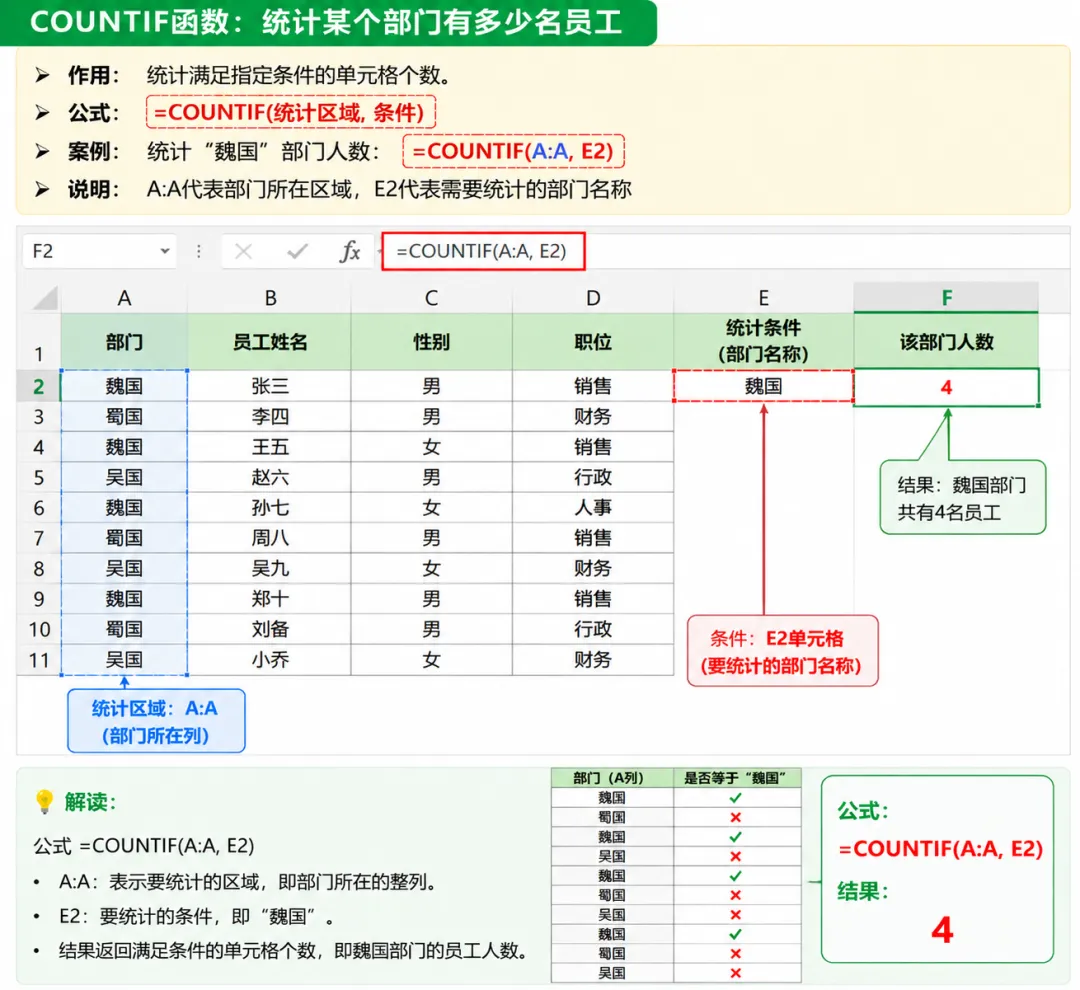Viewport: 1080px width, 990px height.
Task: Select column B header
Action: pos(270,298)
